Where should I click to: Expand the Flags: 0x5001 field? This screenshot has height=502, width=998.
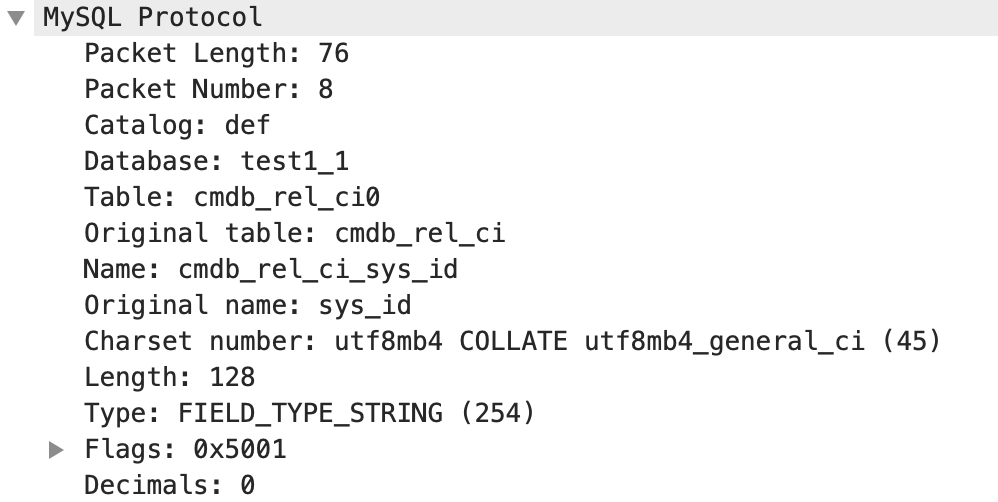(57, 450)
